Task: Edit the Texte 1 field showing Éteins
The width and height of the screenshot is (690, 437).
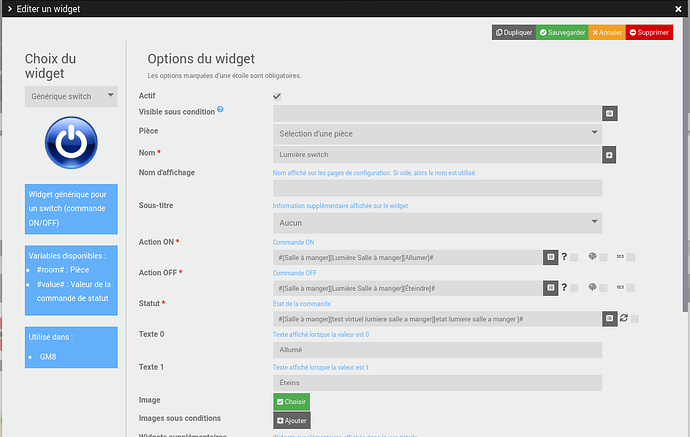Action: tap(437, 383)
